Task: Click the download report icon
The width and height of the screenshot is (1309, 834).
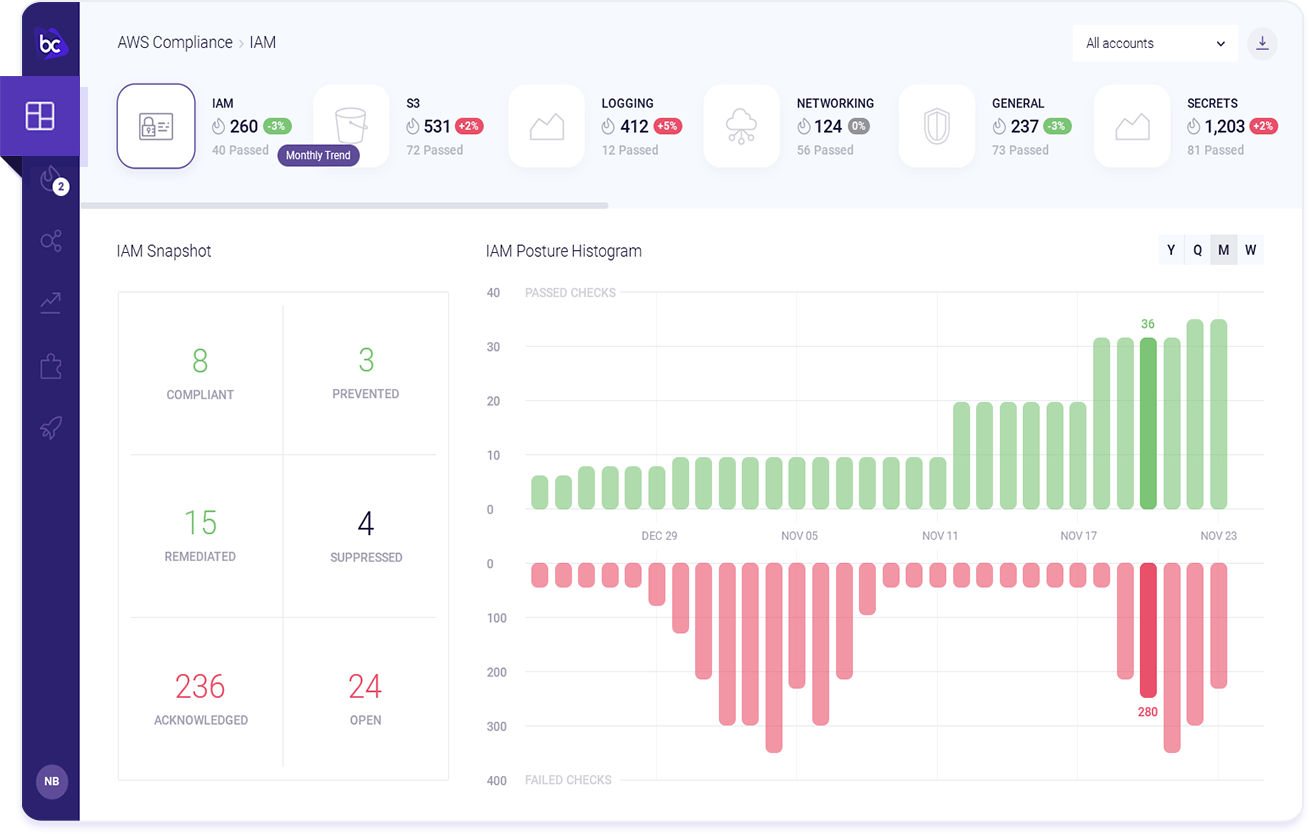Action: click(1262, 43)
